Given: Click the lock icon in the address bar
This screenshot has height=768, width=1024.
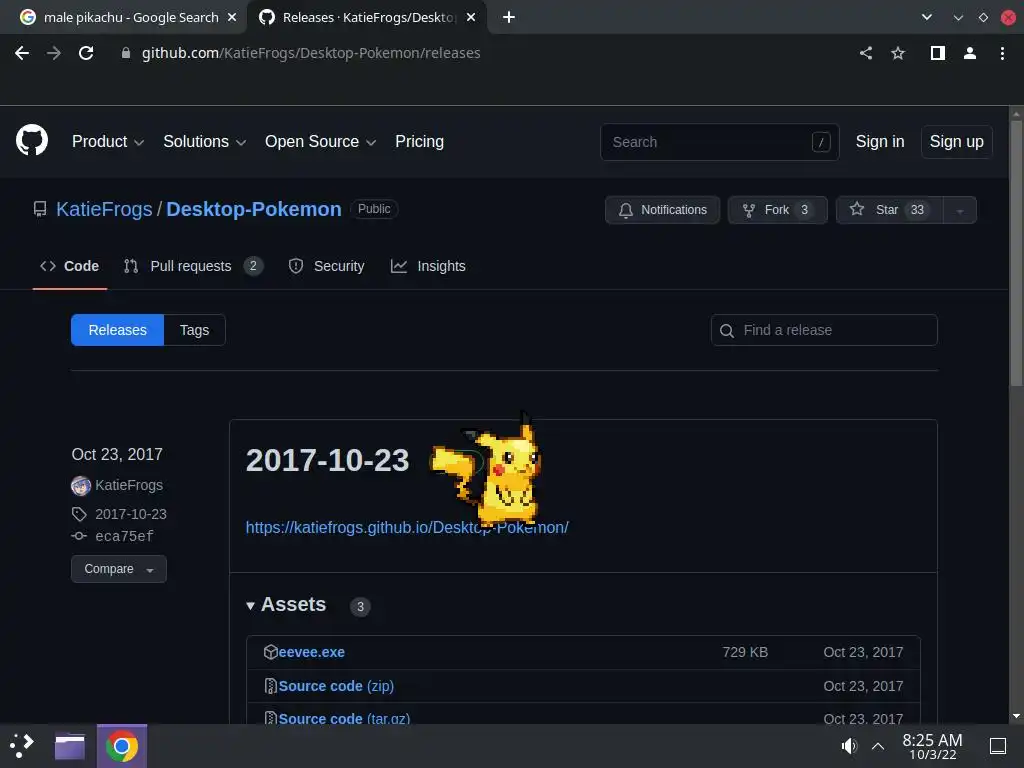Looking at the screenshot, I should click(126, 53).
